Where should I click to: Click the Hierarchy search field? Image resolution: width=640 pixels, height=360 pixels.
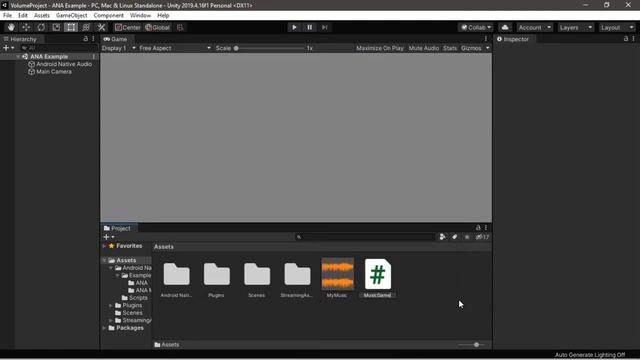click(59, 48)
